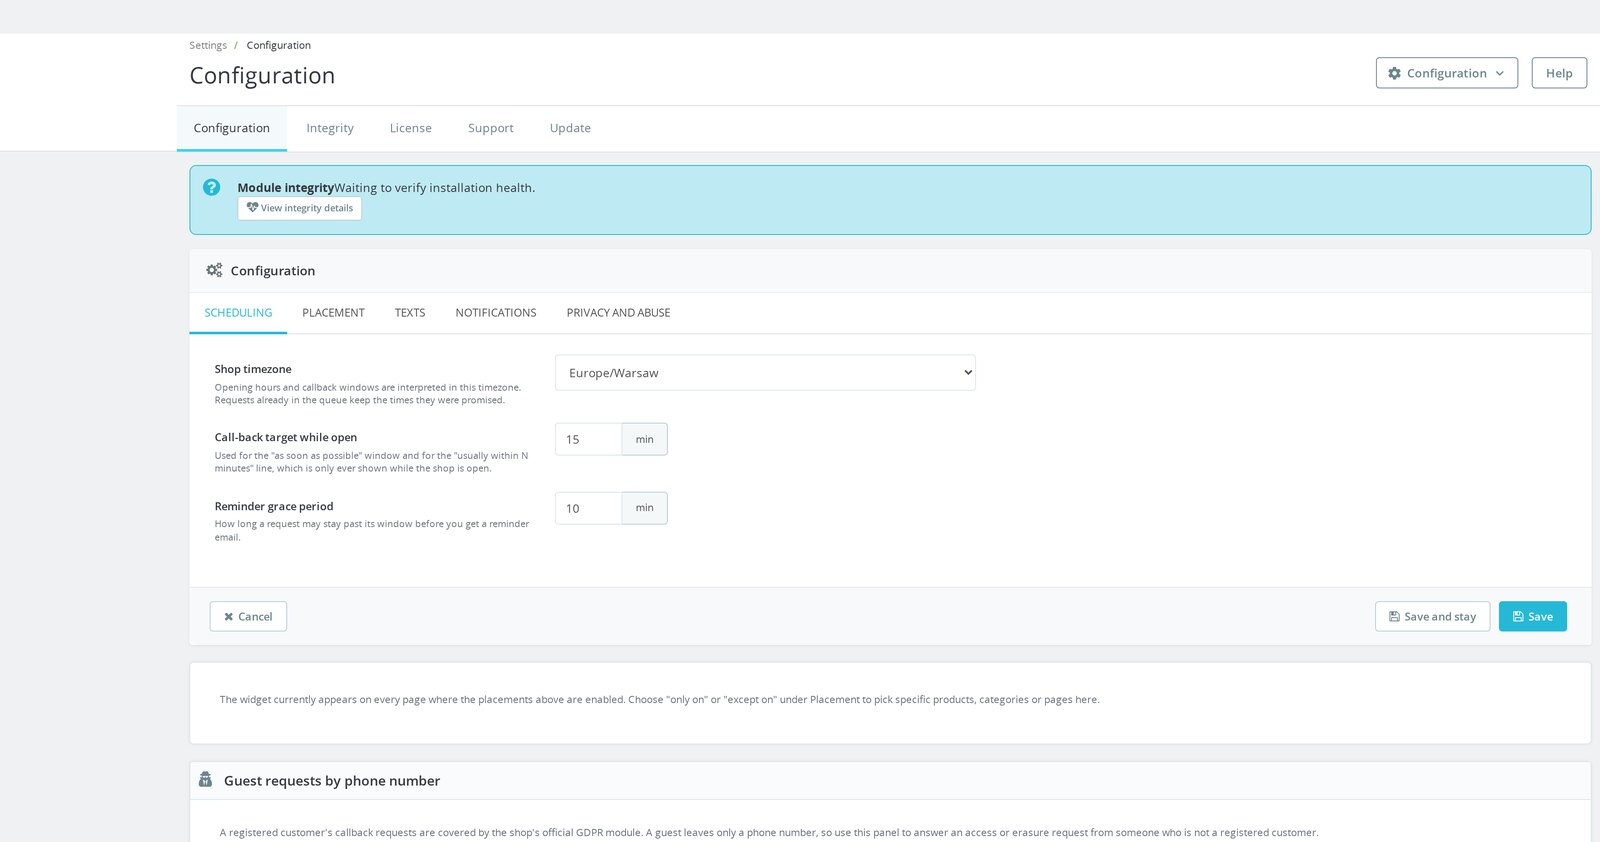Click the icon beside Guest requests heading
The width and height of the screenshot is (1600, 842).
coord(205,779)
